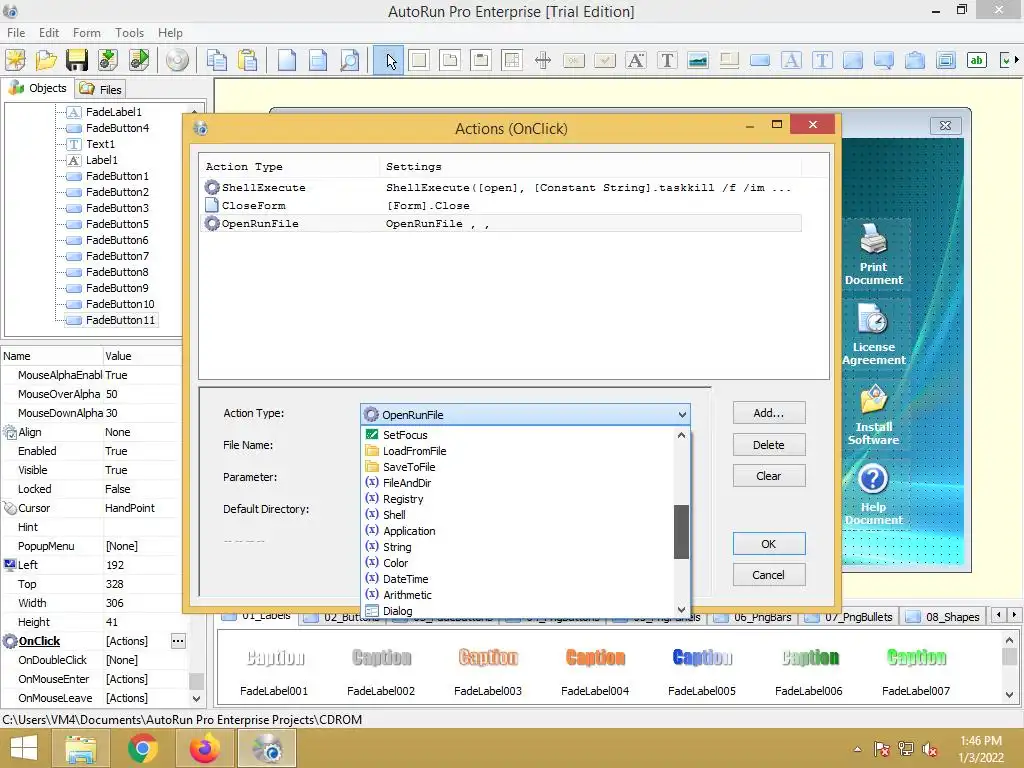The height and width of the screenshot is (768, 1024).
Task: Click Cancel in Actions dialog
Action: [769, 575]
